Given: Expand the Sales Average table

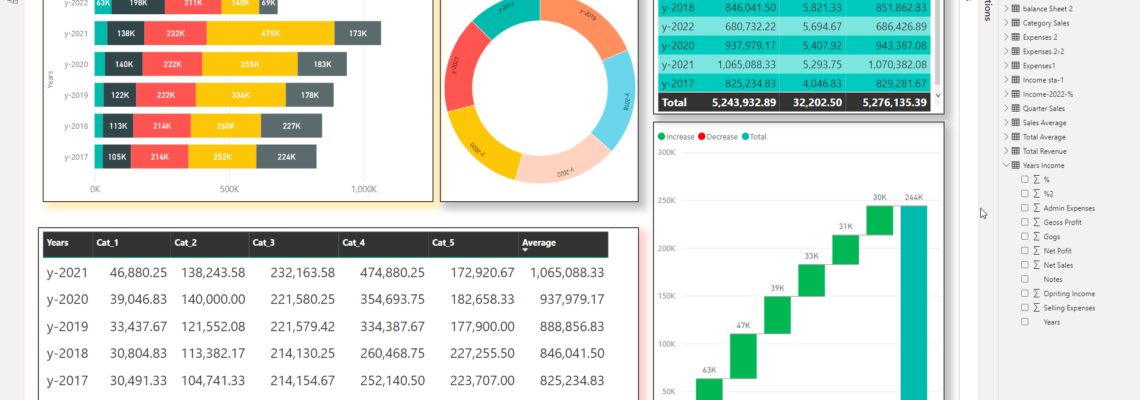Looking at the screenshot, I should tap(1007, 123).
